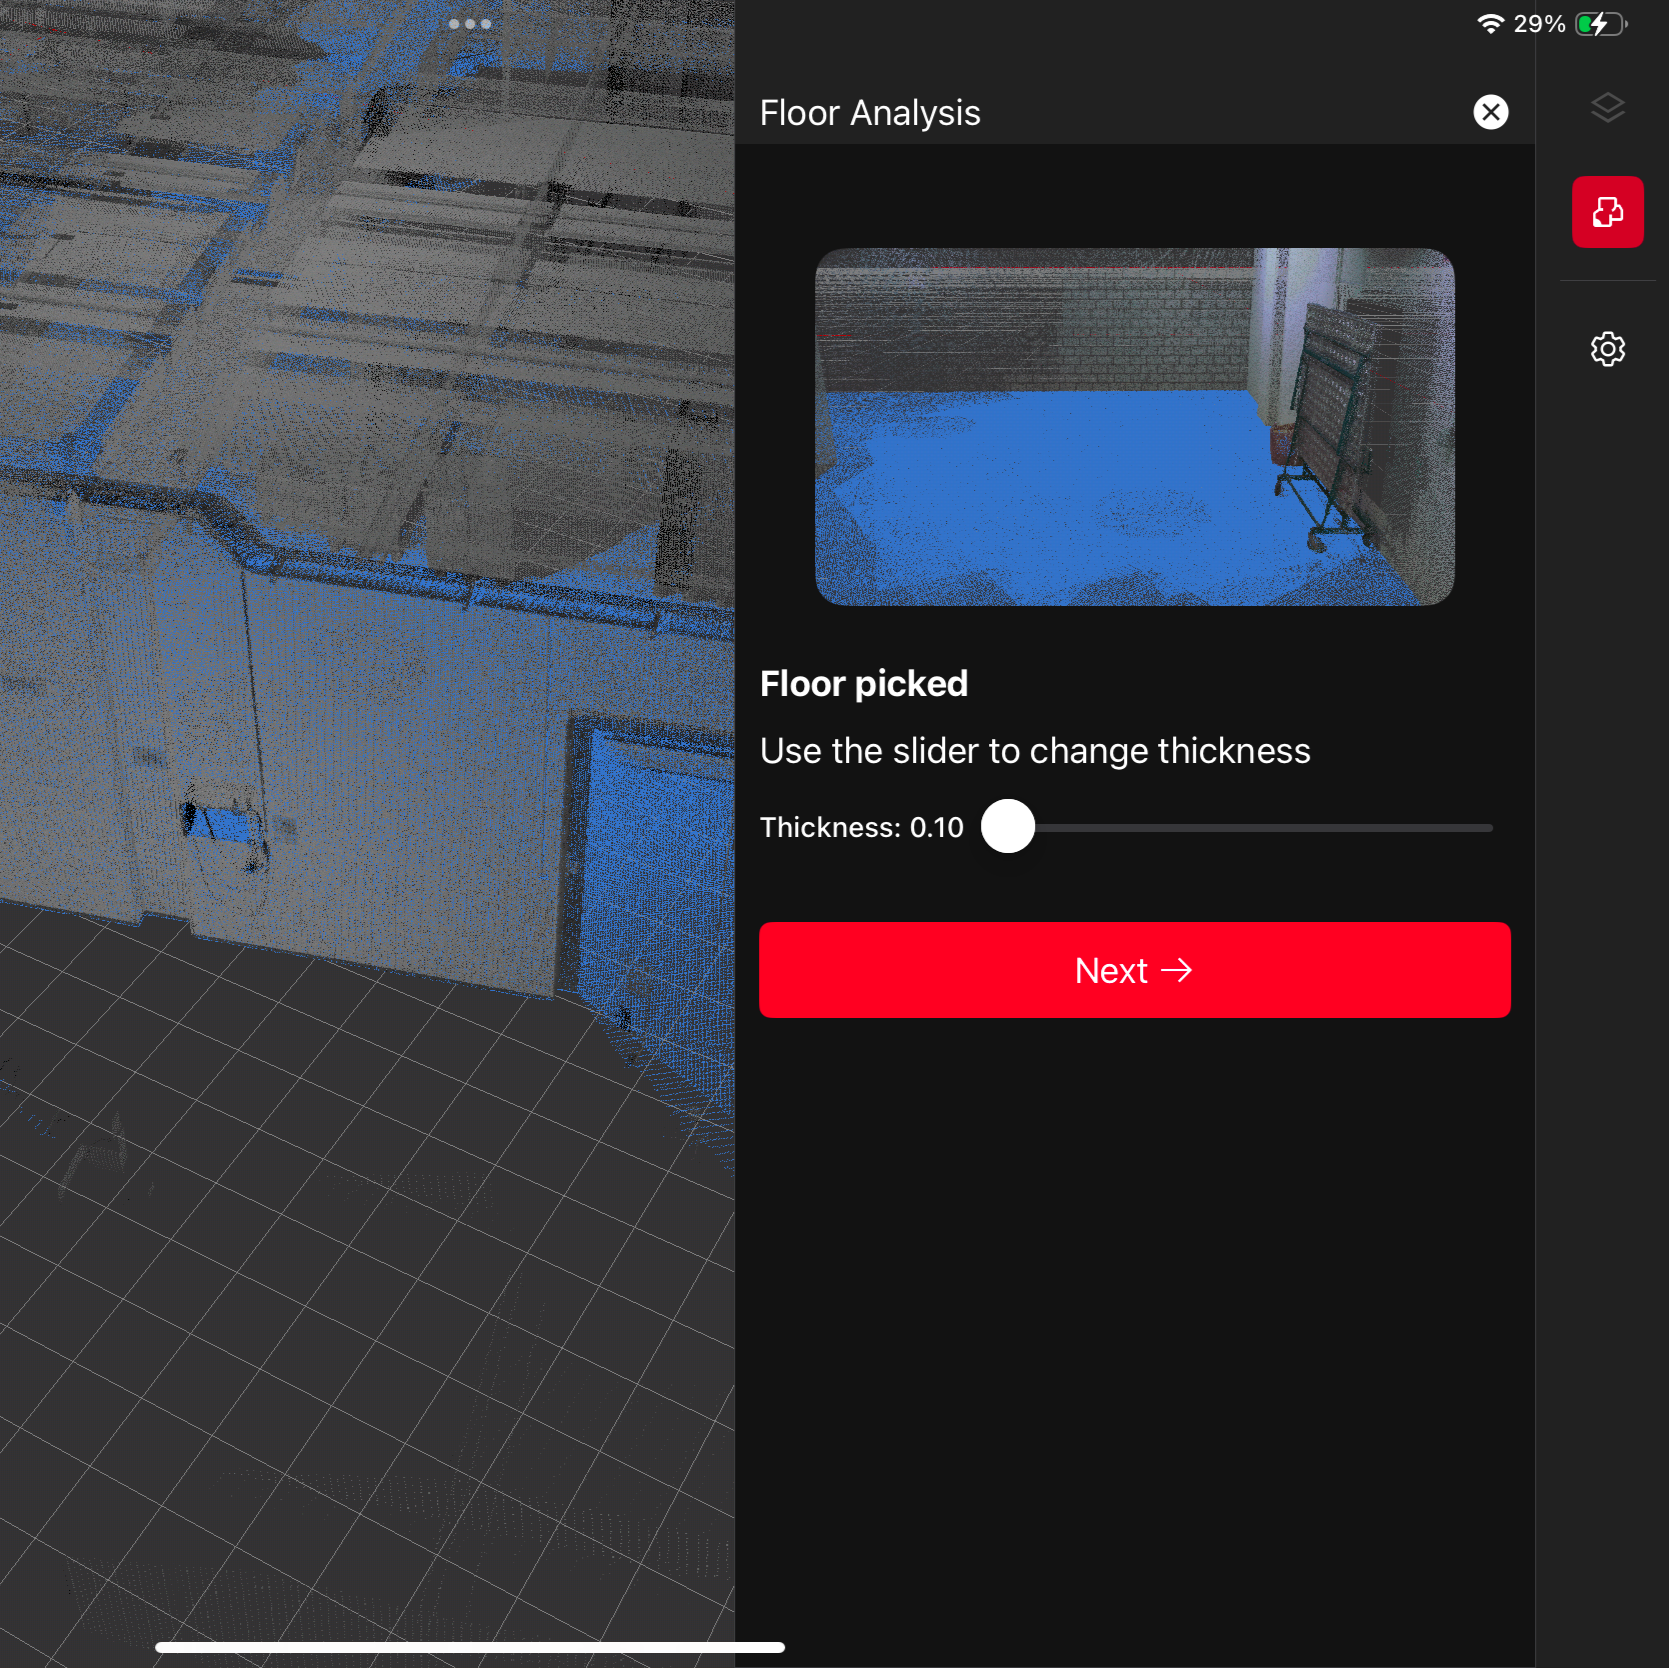Screen dimensions: 1669x1668
Task: Tap the "Use the slider" instruction text
Action: (x=1034, y=751)
